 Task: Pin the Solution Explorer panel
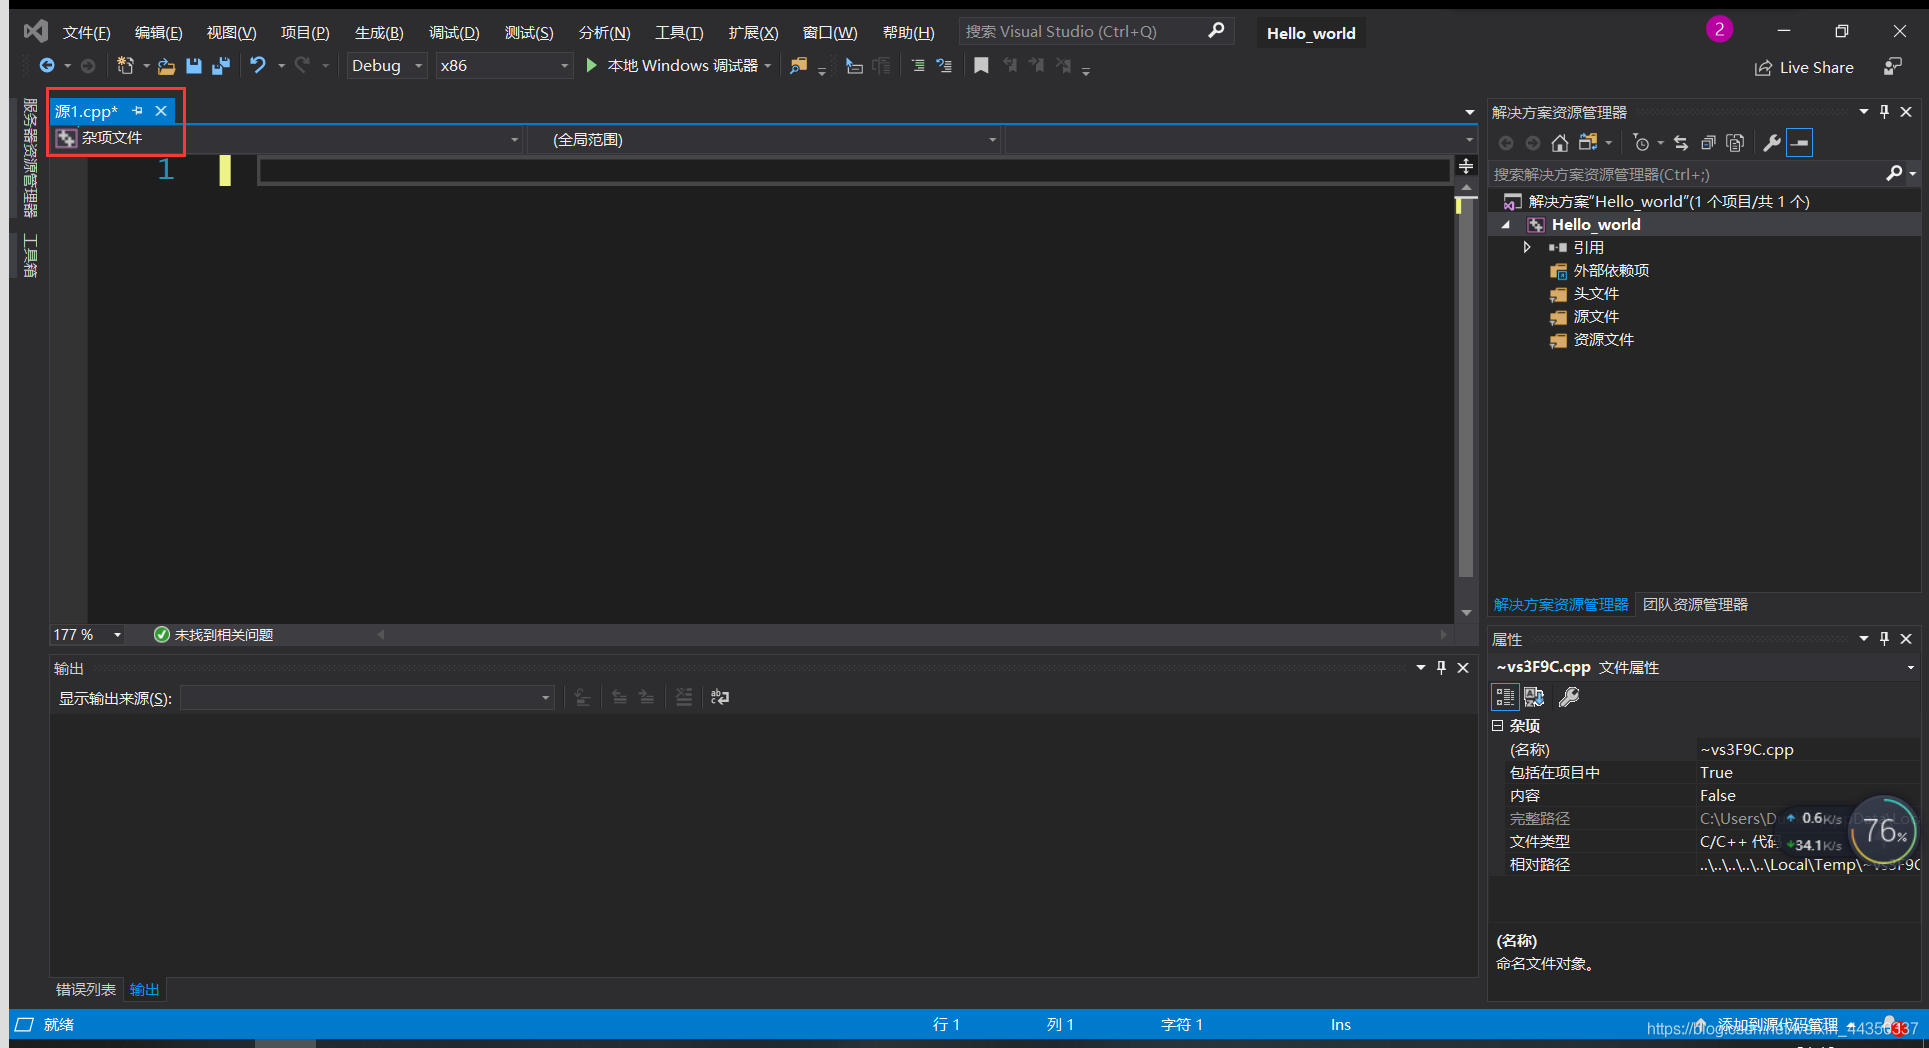[1883, 111]
